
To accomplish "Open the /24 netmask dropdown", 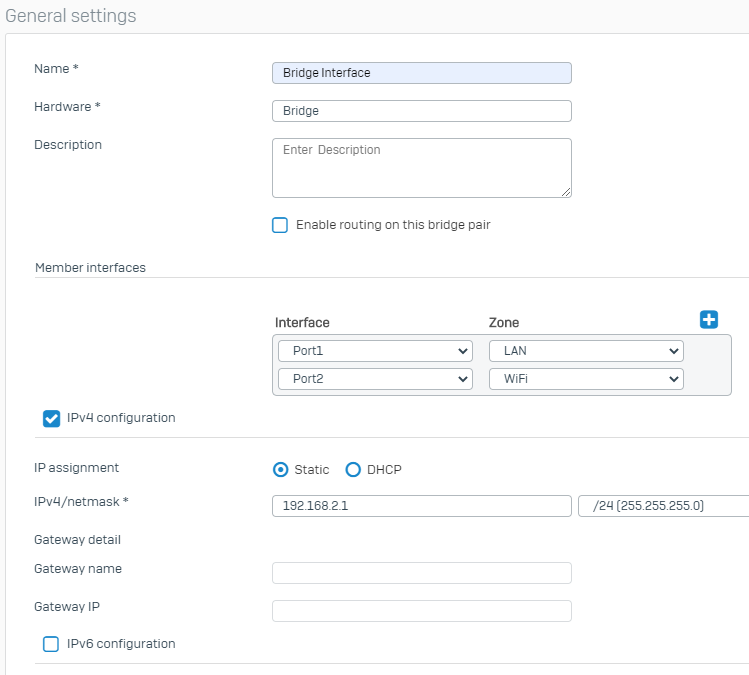I will [663, 506].
